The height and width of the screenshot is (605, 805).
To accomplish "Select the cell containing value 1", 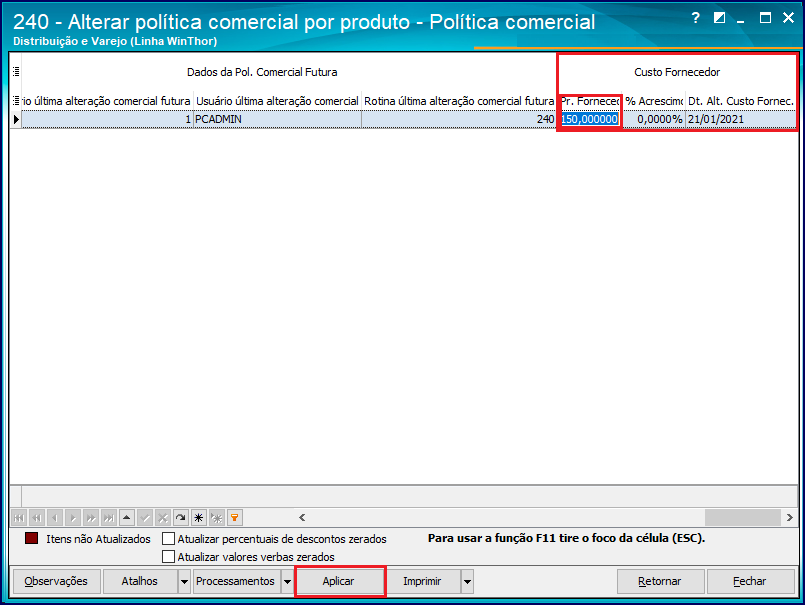I will [107, 119].
